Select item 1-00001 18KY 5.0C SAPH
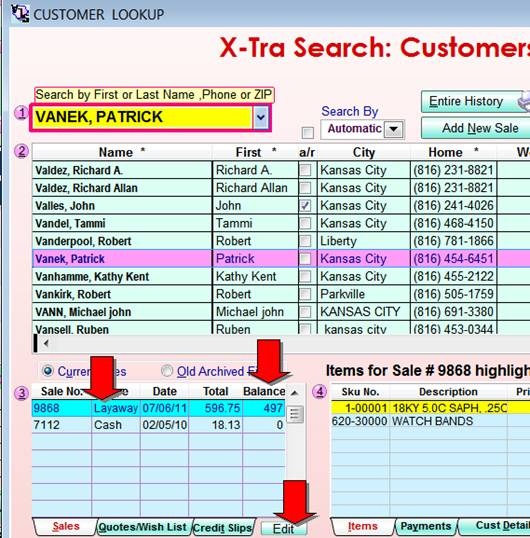Image resolution: width=530 pixels, height=538 pixels. (431, 408)
